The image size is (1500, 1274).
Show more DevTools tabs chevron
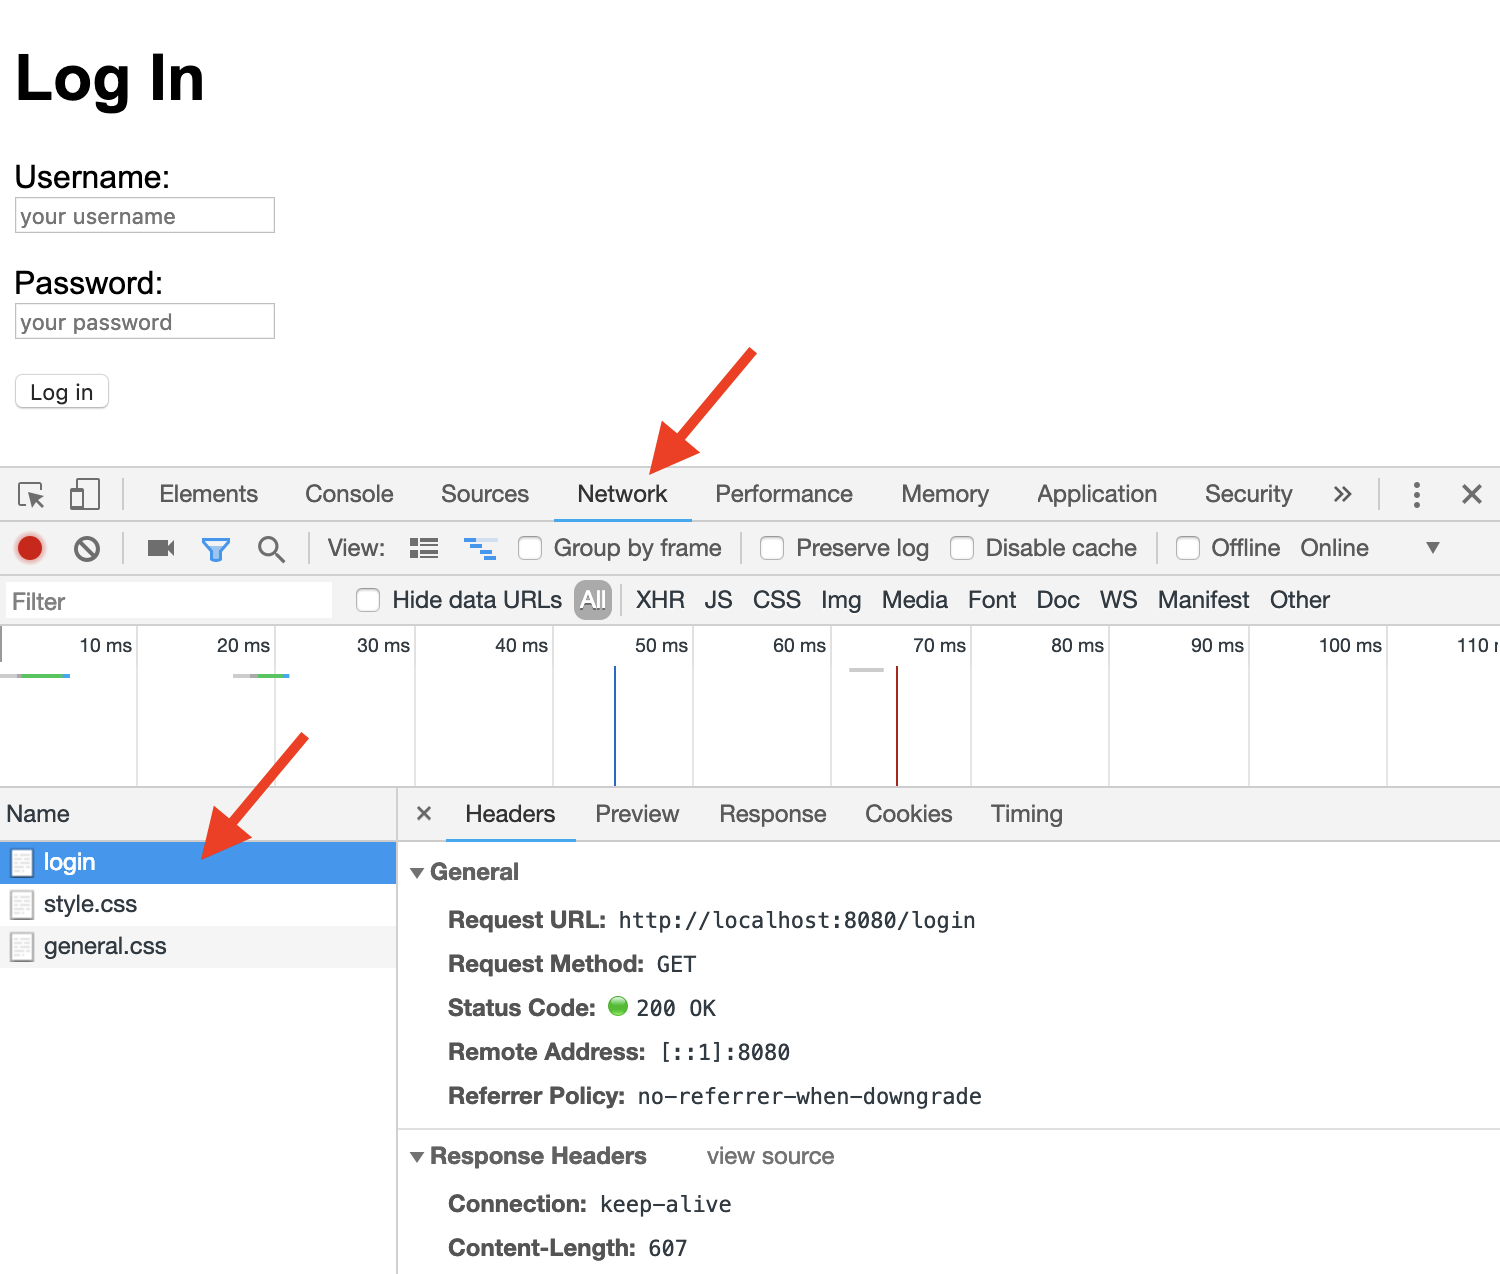pyautogui.click(x=1343, y=494)
